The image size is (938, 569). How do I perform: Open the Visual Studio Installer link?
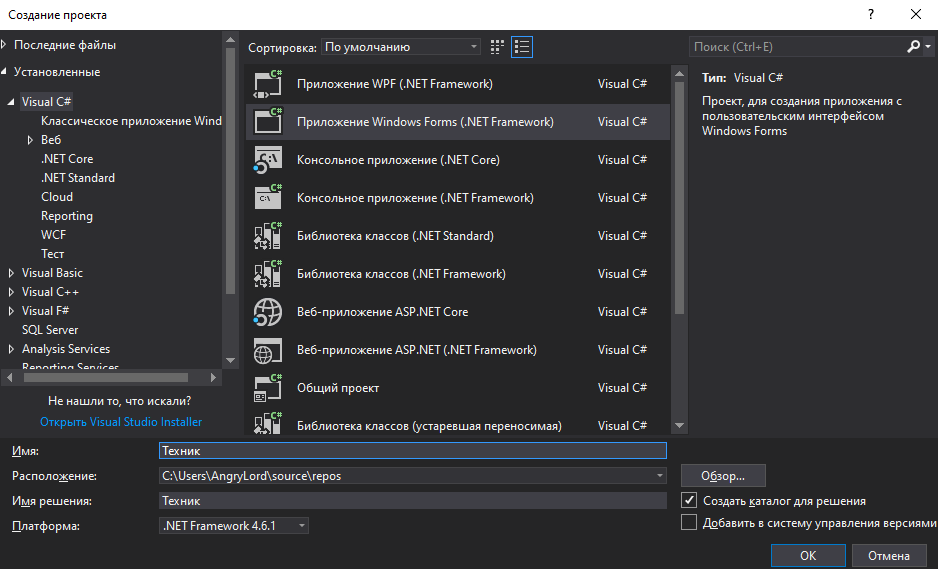click(121, 422)
